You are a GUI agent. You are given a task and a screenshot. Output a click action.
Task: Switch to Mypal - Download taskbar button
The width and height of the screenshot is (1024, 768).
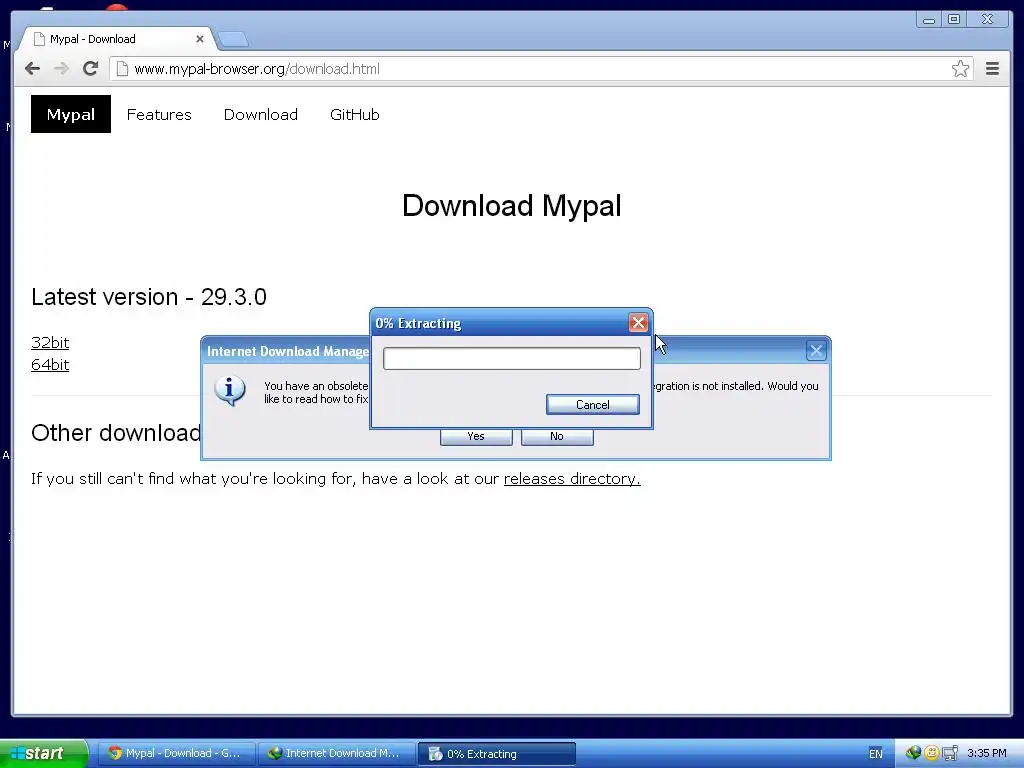177,754
